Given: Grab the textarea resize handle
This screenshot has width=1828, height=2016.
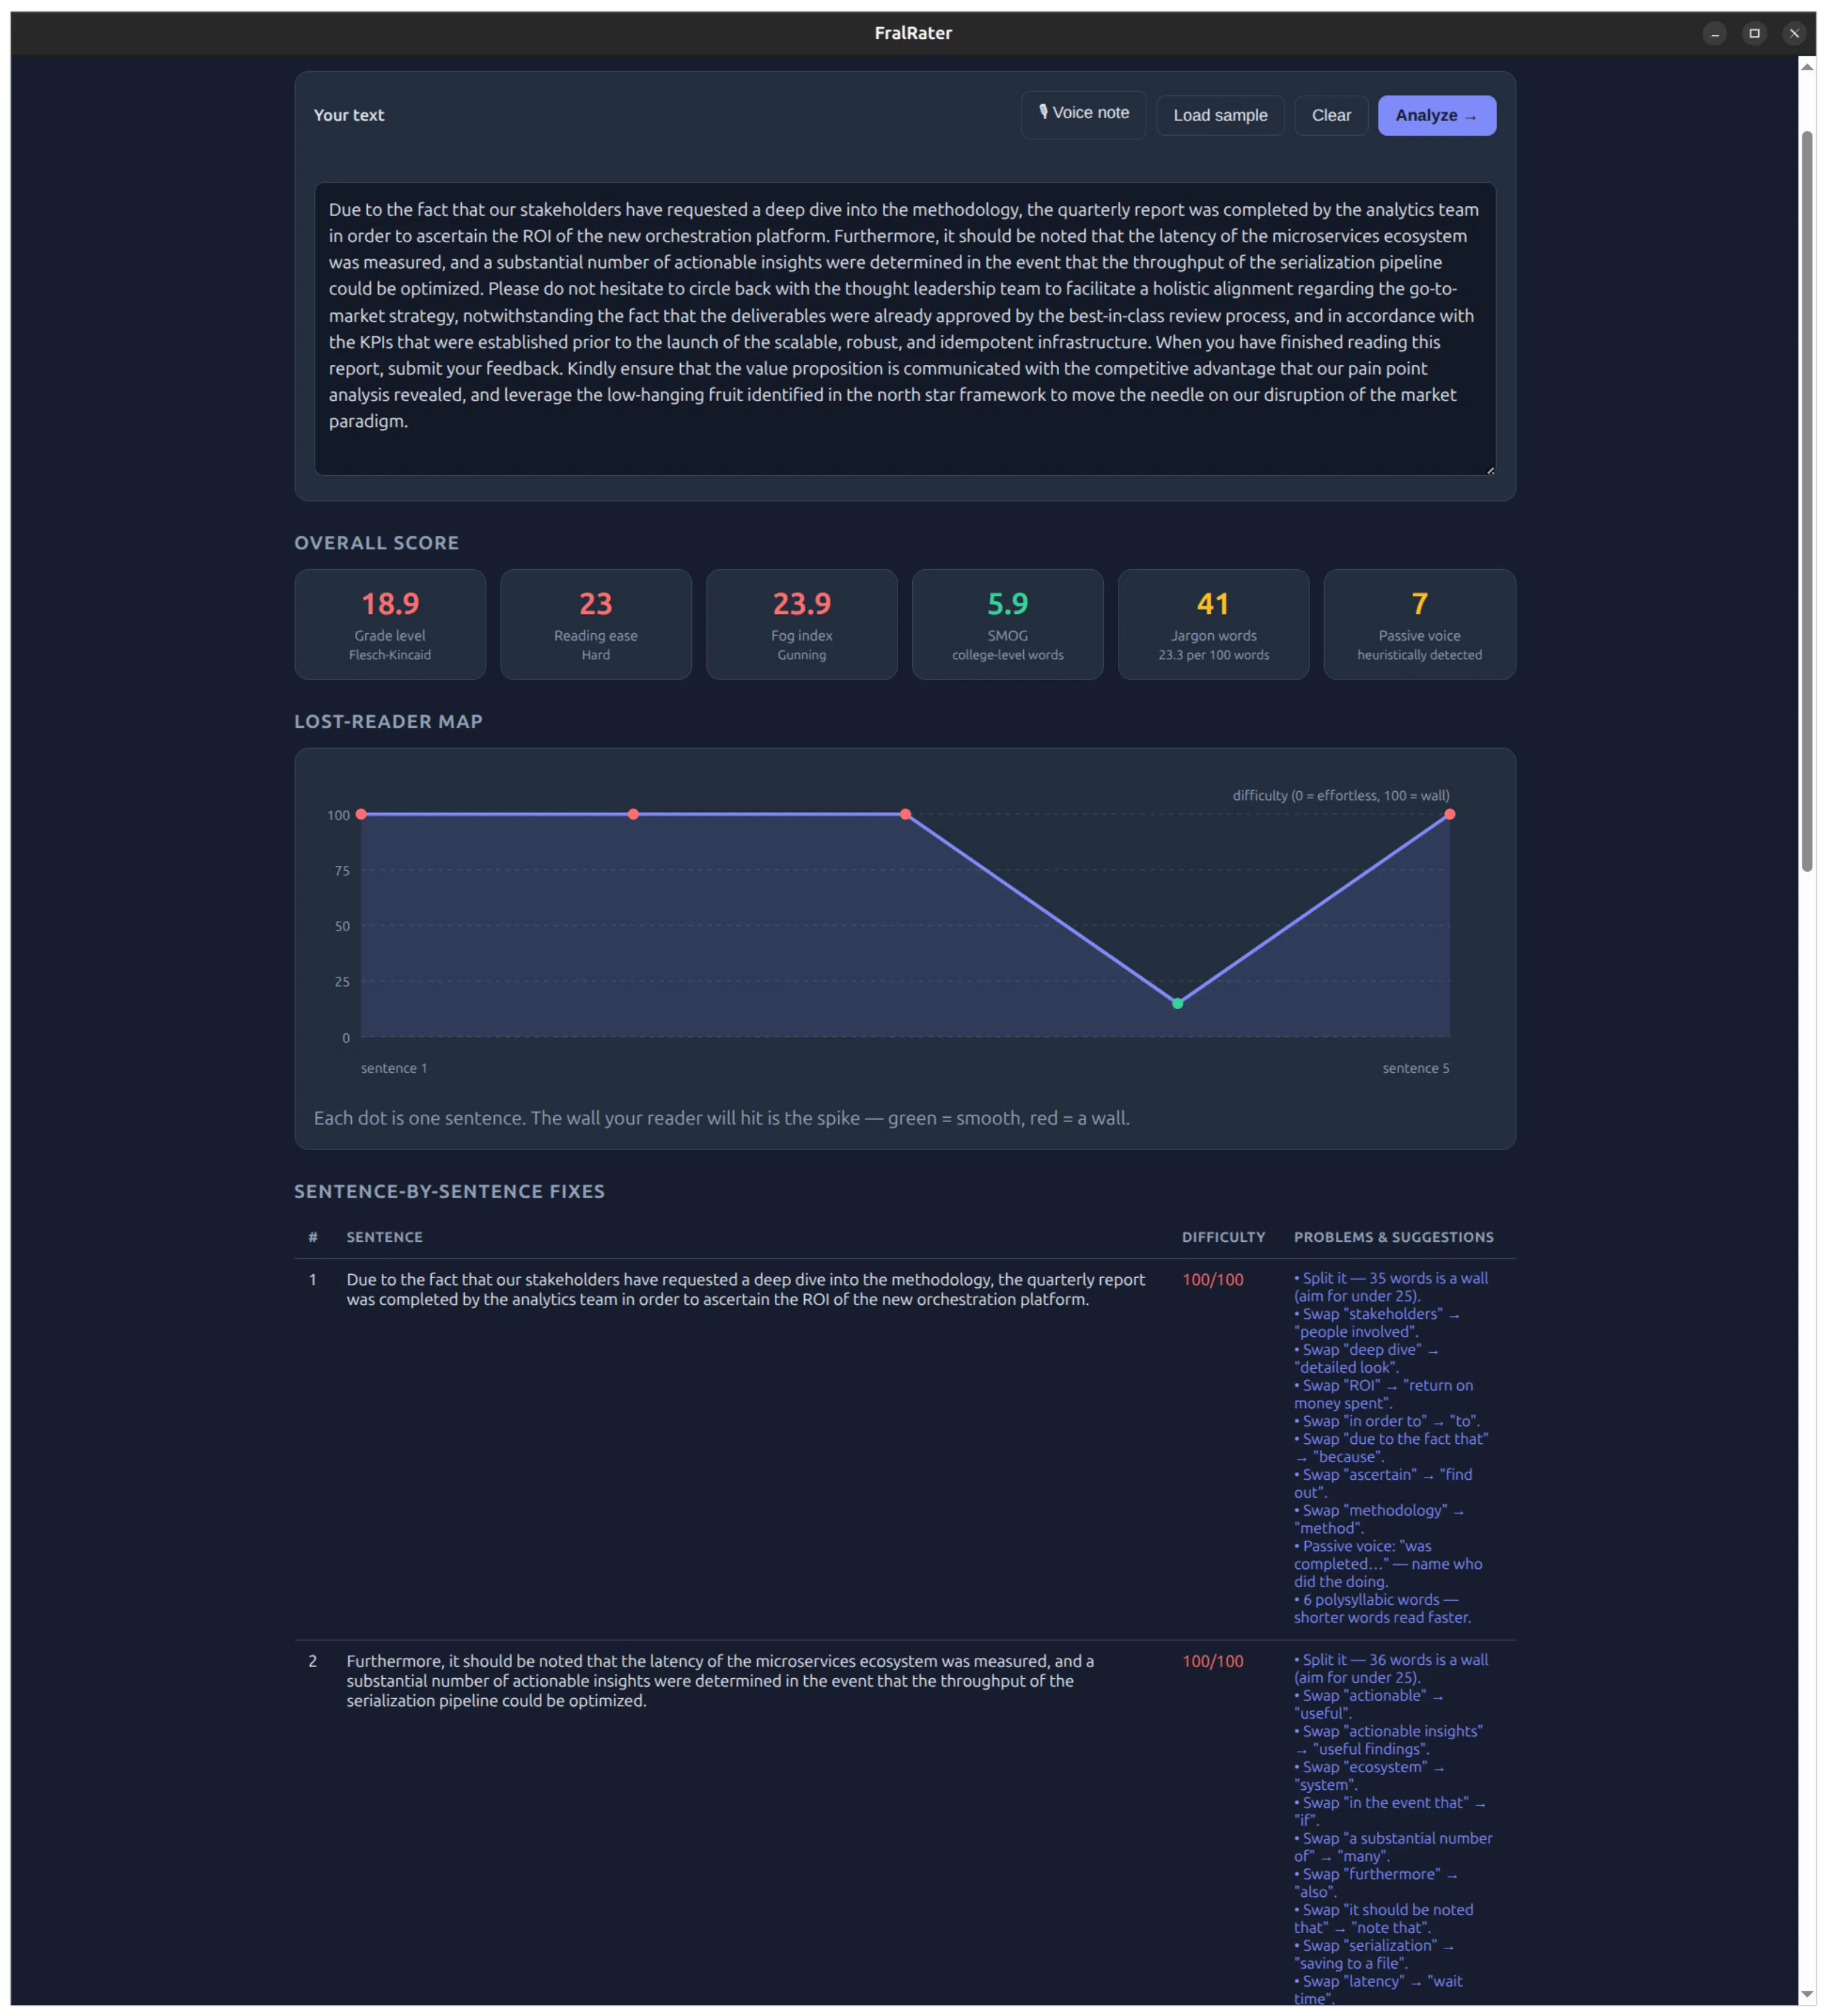Looking at the screenshot, I should point(1489,469).
